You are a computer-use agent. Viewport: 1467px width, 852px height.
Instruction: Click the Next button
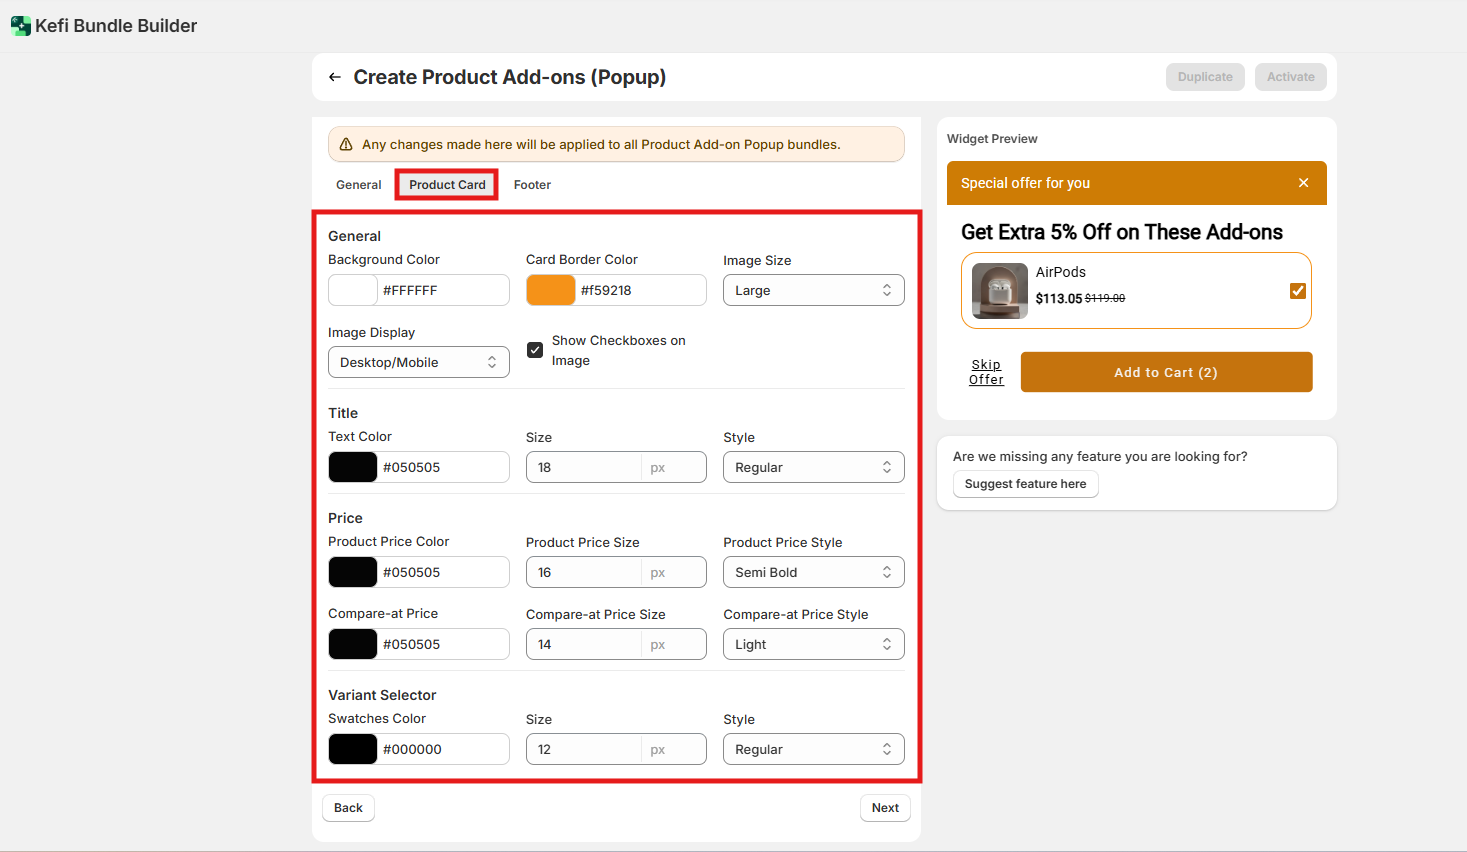pyautogui.click(x=885, y=808)
